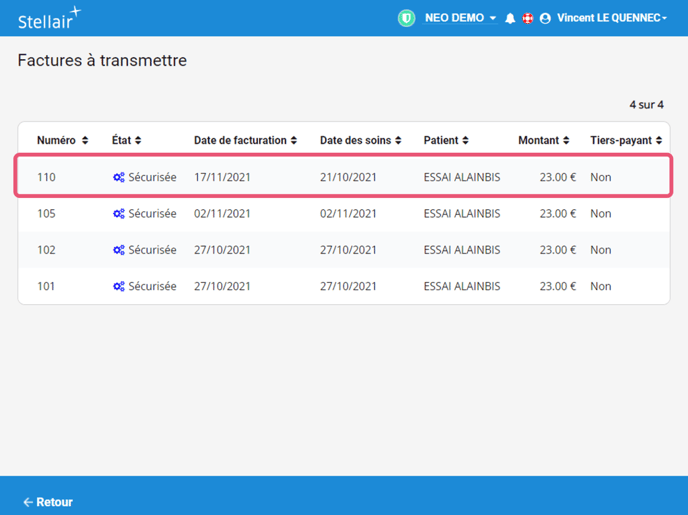This screenshot has height=515, width=688.
Task: Click the Sécurisée gears icon for invoice 101
Action: tap(119, 286)
